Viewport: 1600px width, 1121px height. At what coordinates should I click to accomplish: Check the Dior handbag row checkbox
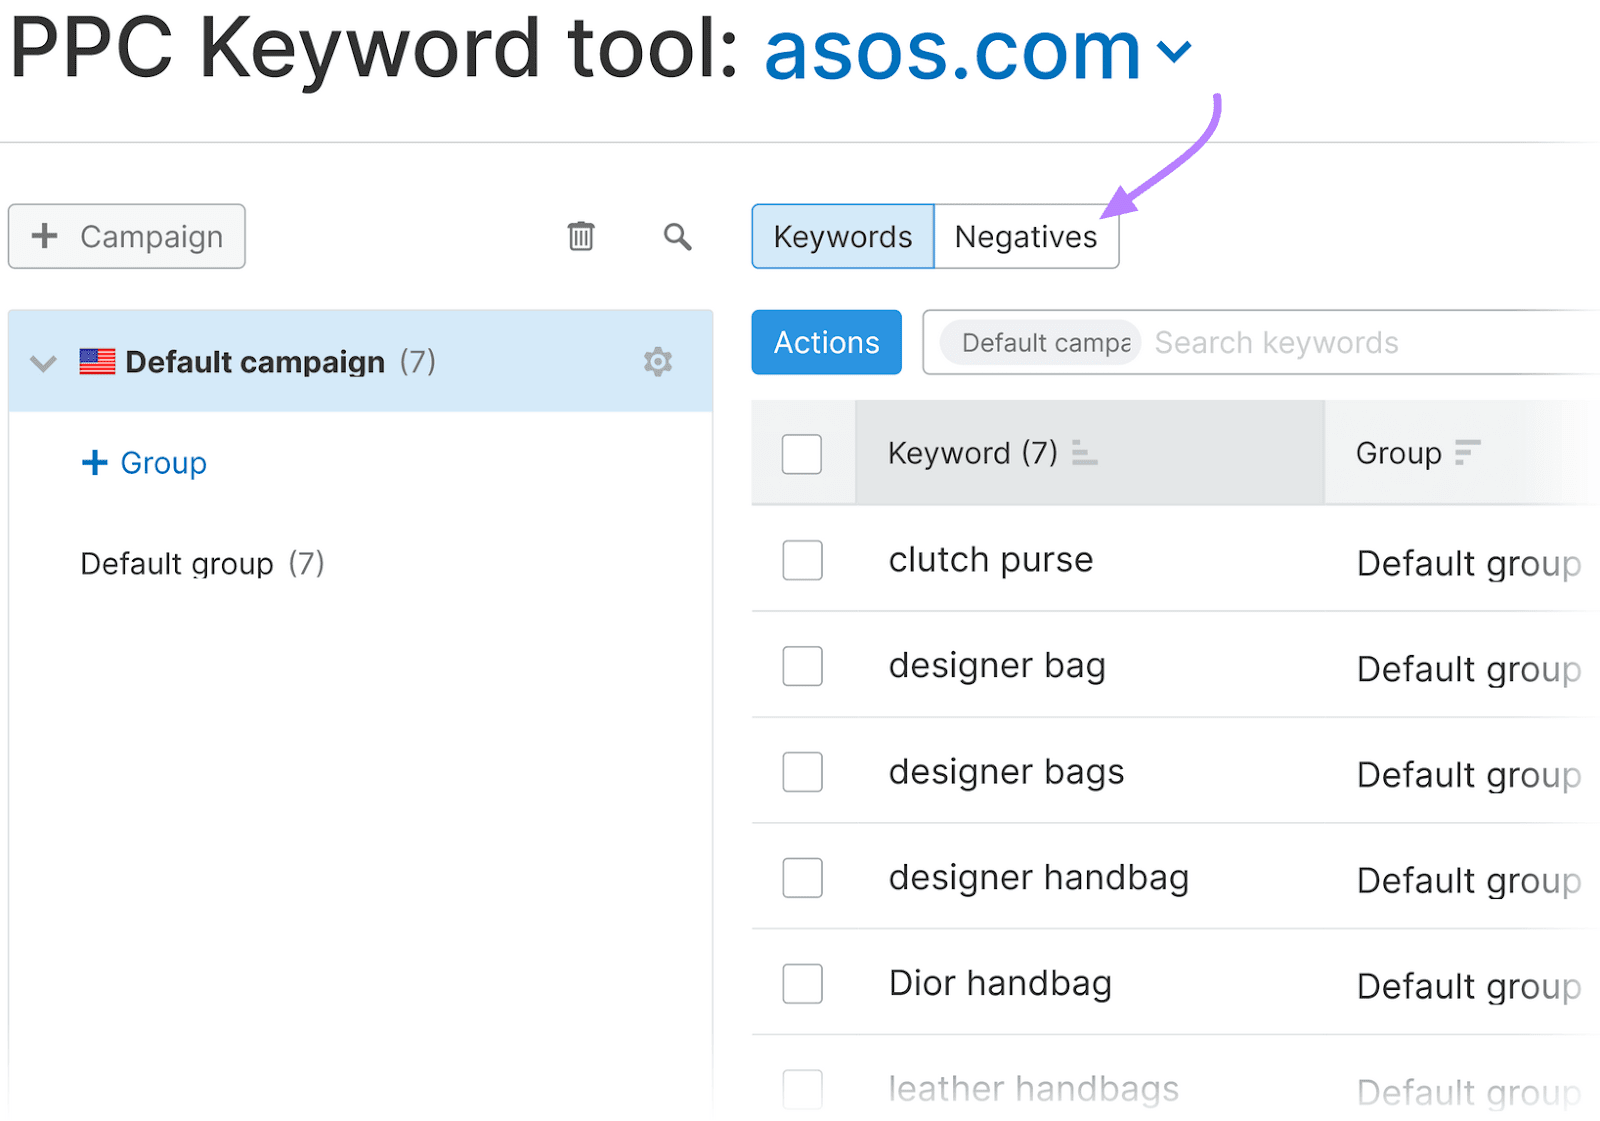(802, 984)
